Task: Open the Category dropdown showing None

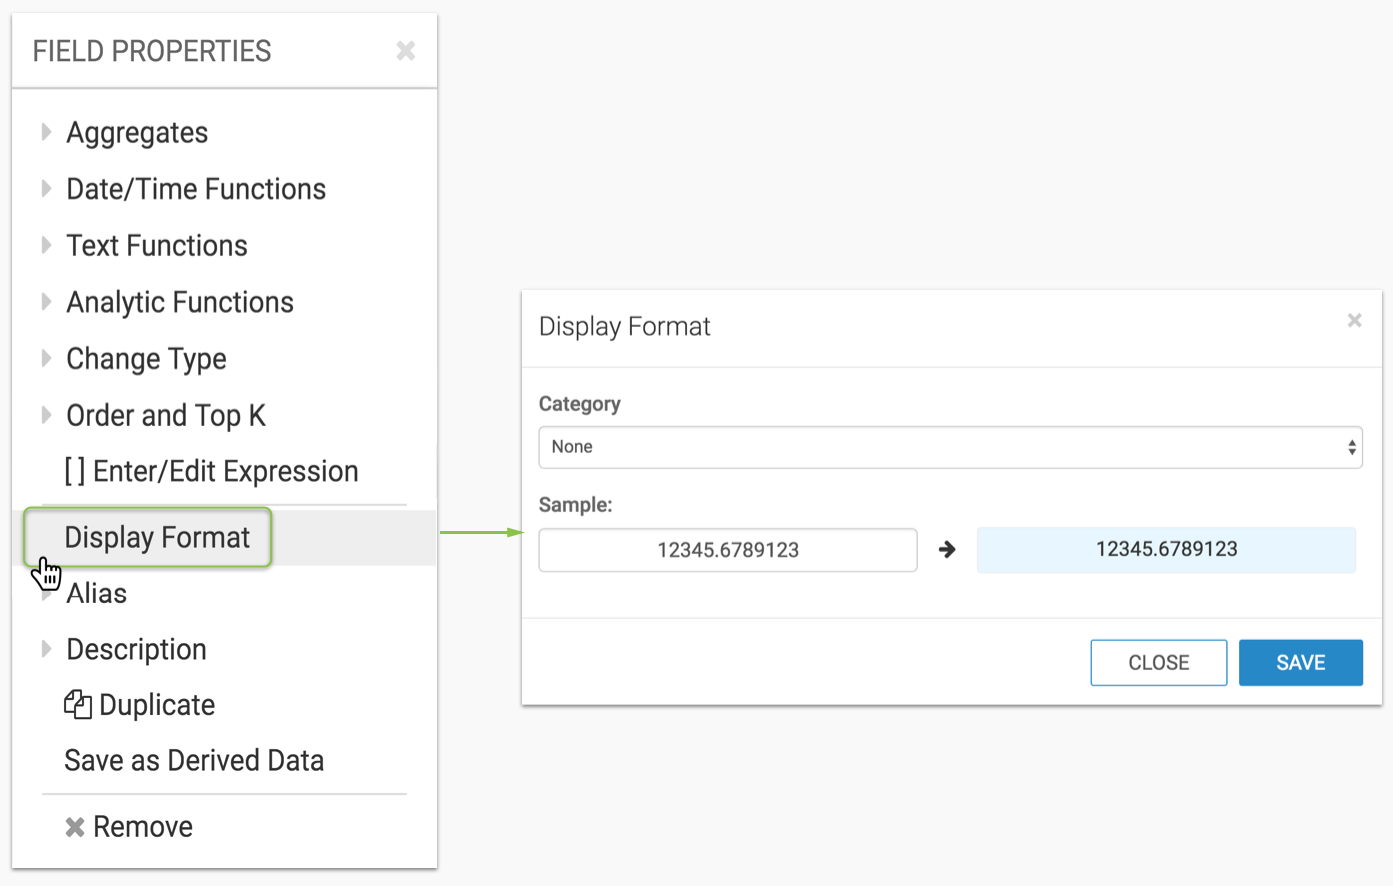Action: [950, 447]
